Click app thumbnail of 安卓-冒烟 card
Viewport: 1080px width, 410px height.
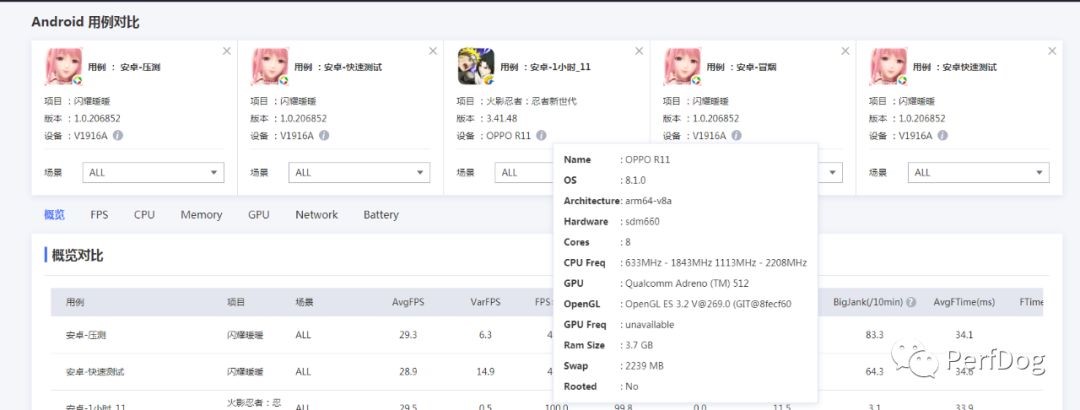coord(682,66)
